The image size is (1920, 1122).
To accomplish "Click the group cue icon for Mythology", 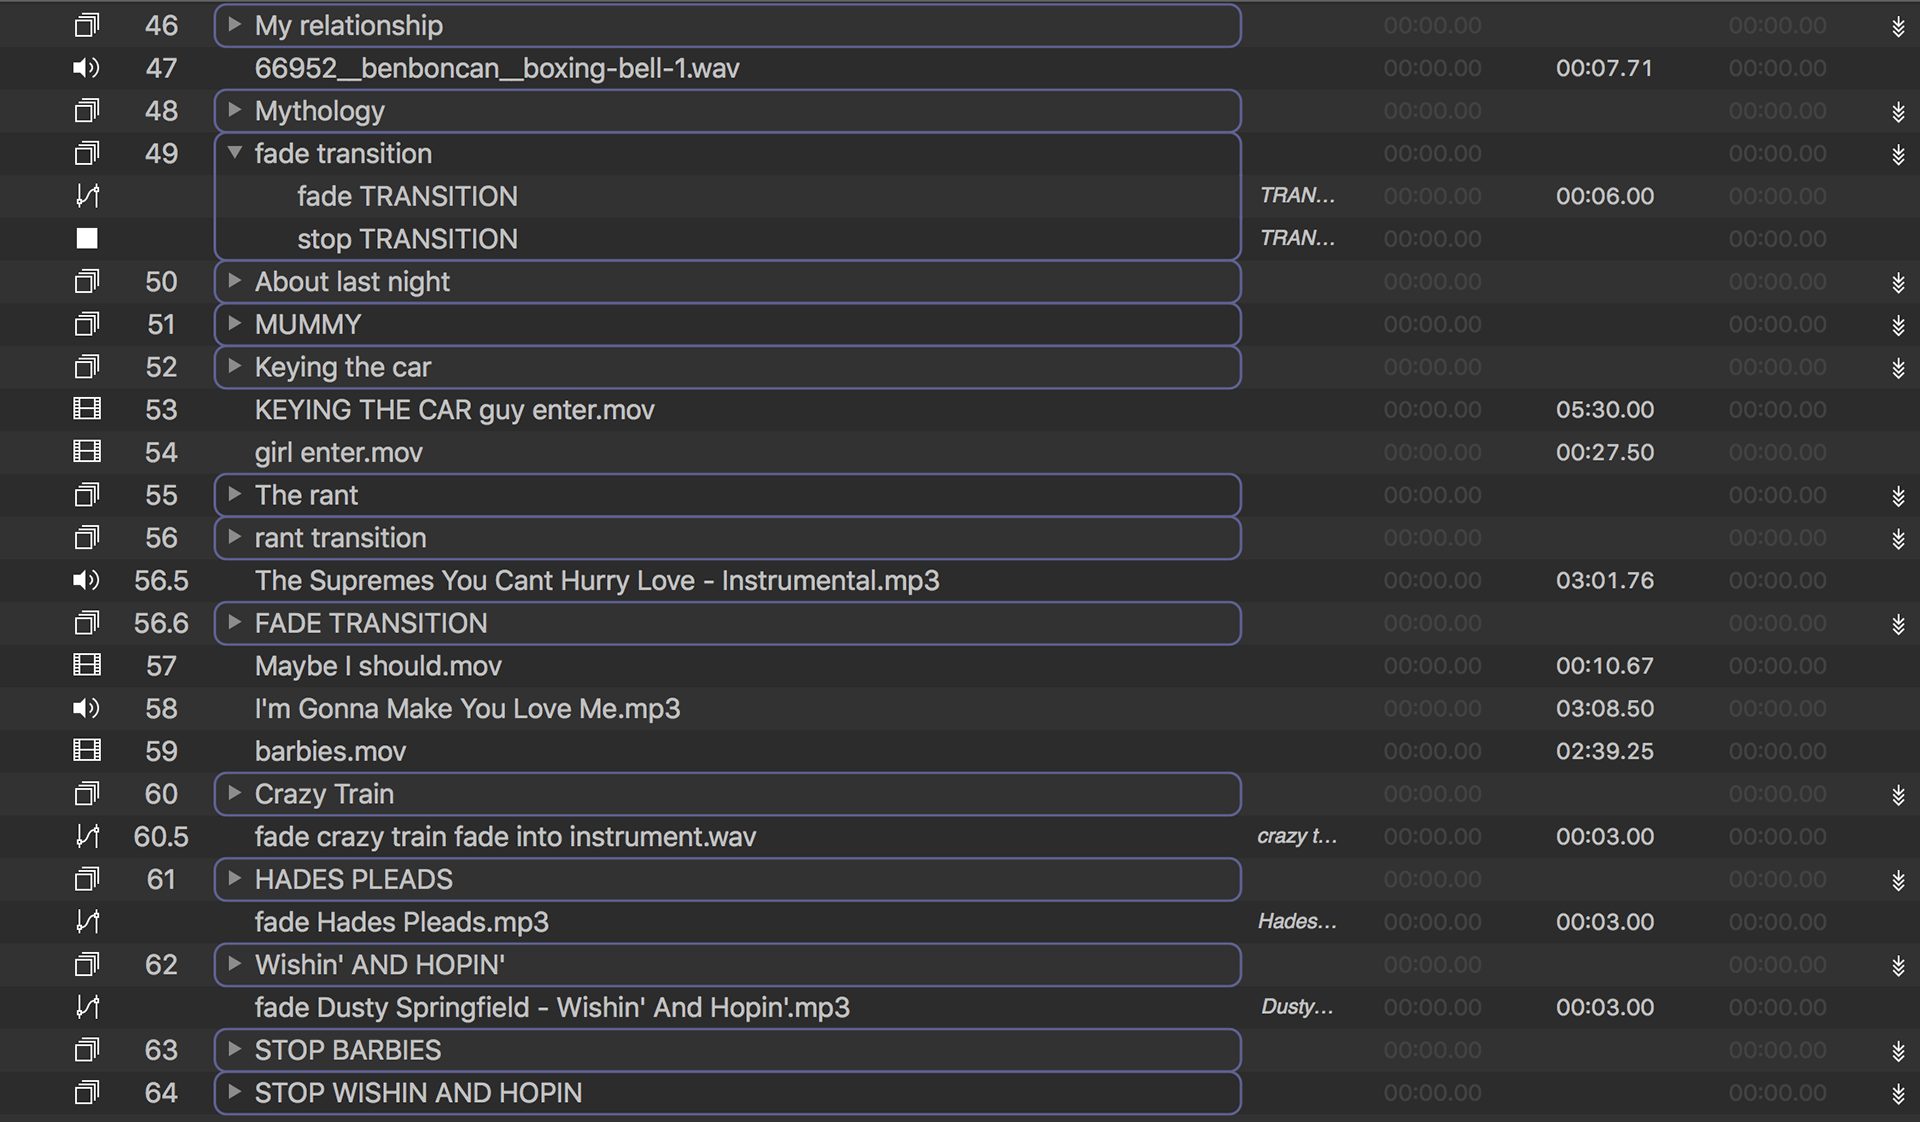I will (x=87, y=111).
